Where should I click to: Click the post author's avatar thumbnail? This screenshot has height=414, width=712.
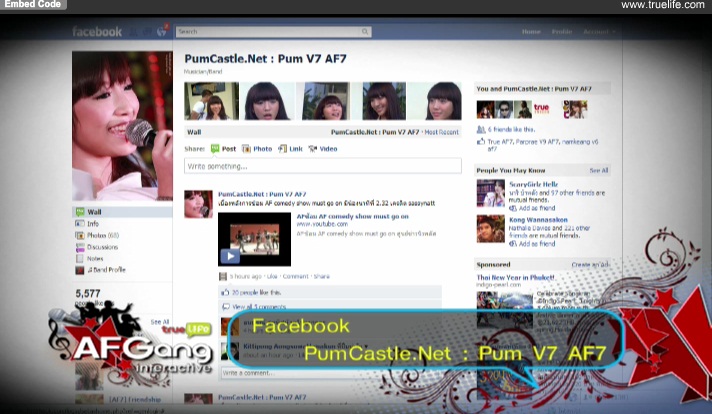198,204
